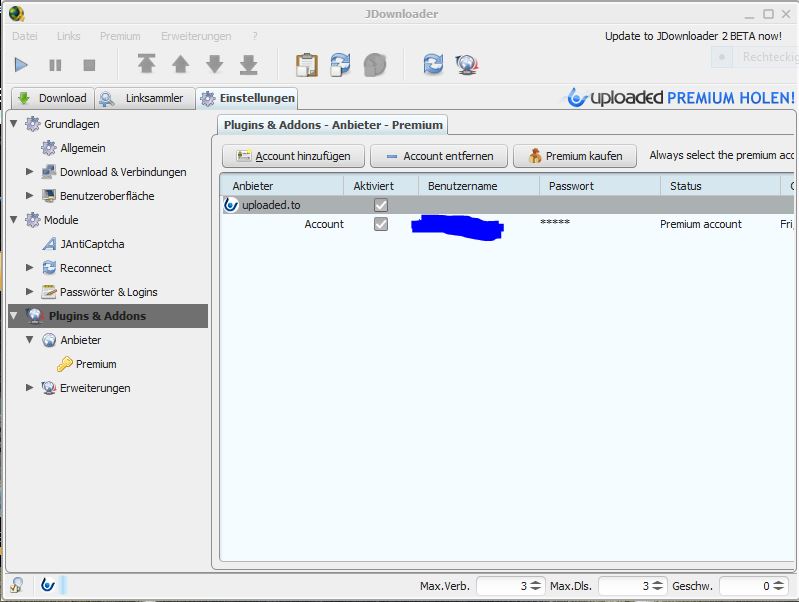Click Premium kaufen button
799x602 pixels.
point(575,156)
